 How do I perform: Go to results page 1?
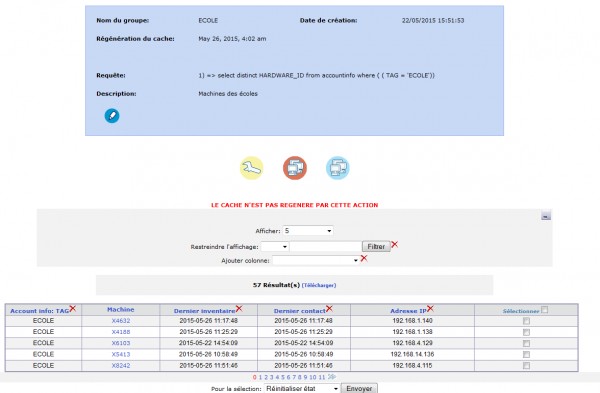click(260, 377)
